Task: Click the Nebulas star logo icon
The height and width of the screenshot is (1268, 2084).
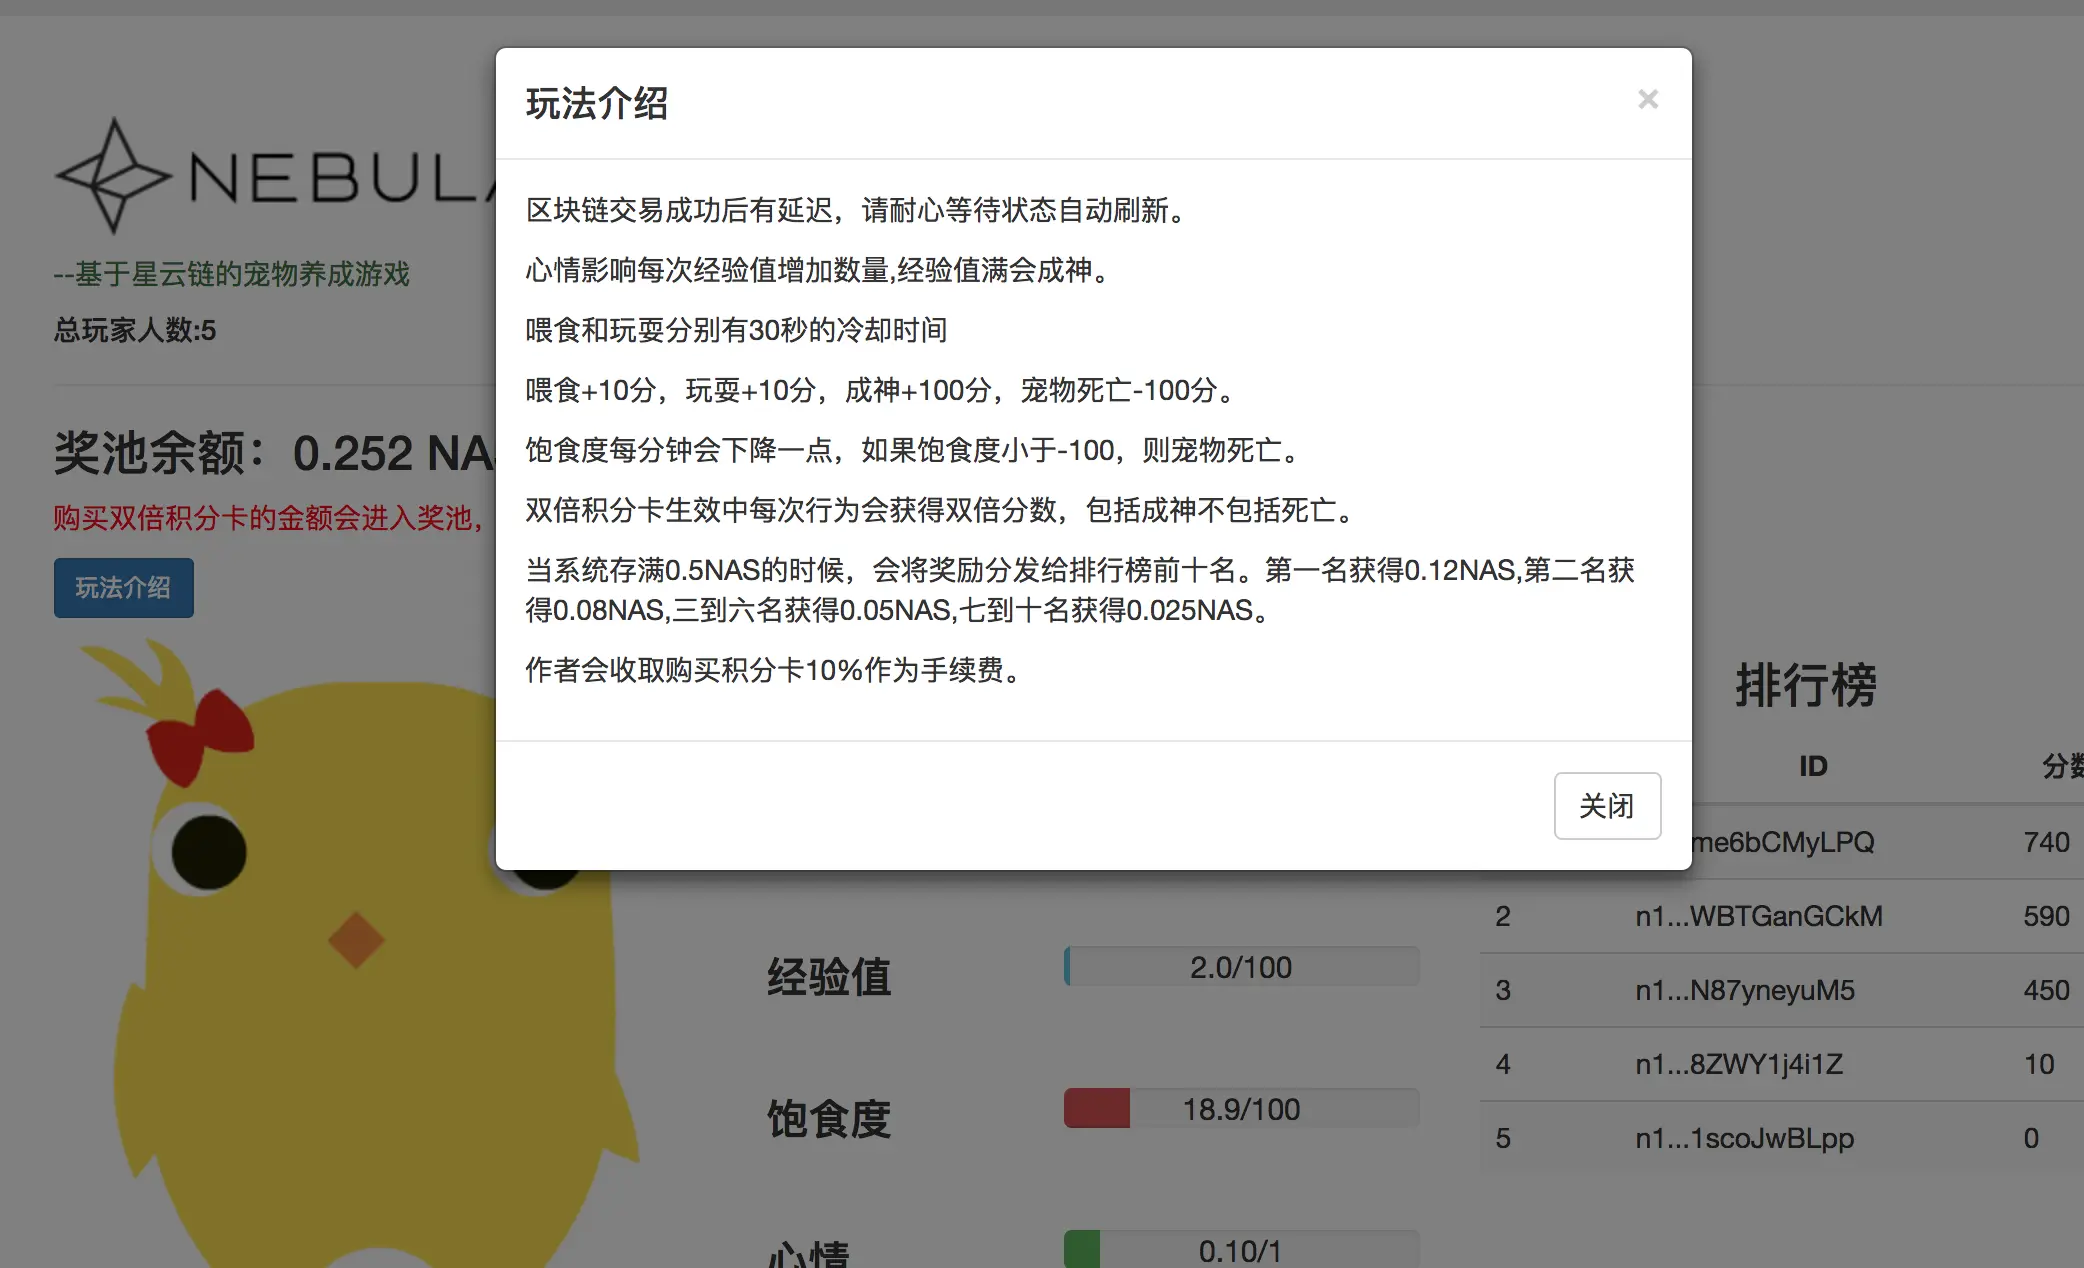Action: (112, 176)
